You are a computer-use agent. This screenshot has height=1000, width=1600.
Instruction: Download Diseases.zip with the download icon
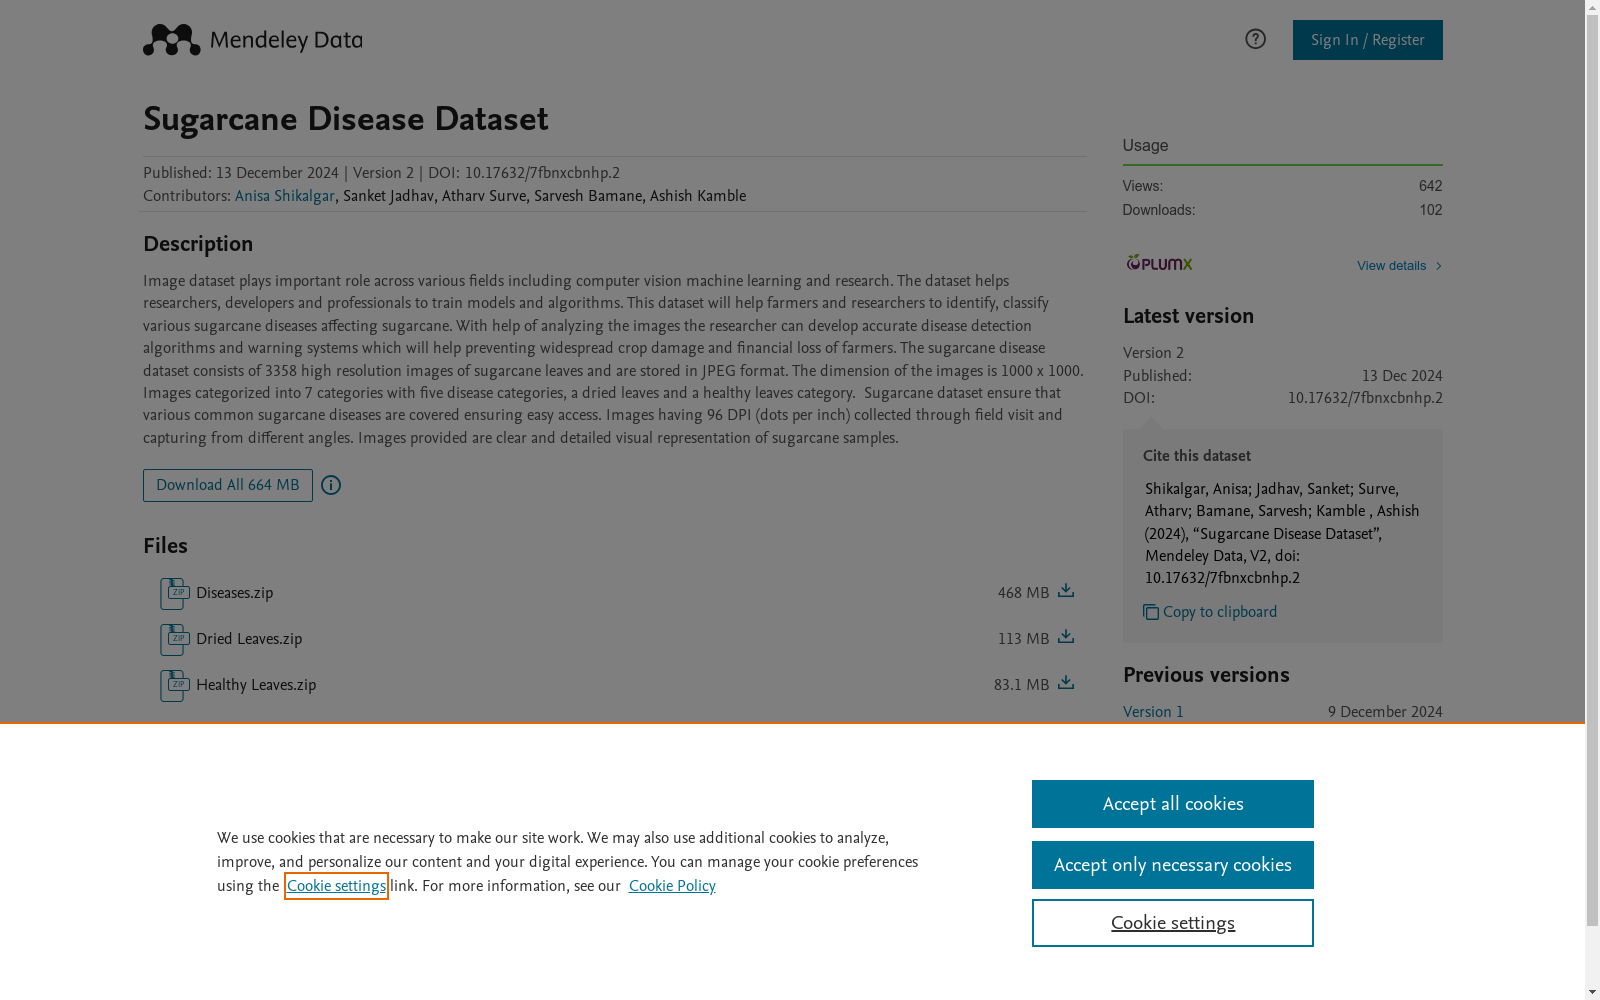(1066, 591)
